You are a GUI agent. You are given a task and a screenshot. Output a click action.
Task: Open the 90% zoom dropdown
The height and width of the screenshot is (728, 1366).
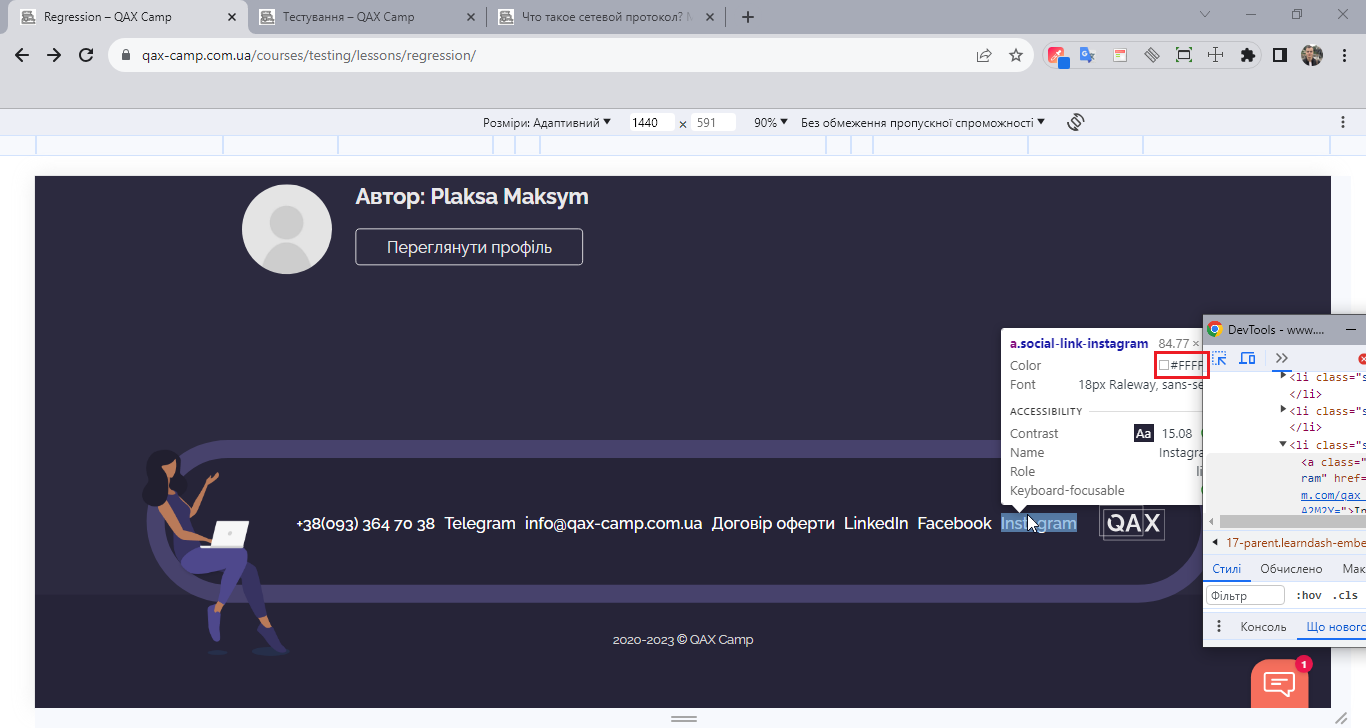coord(768,121)
